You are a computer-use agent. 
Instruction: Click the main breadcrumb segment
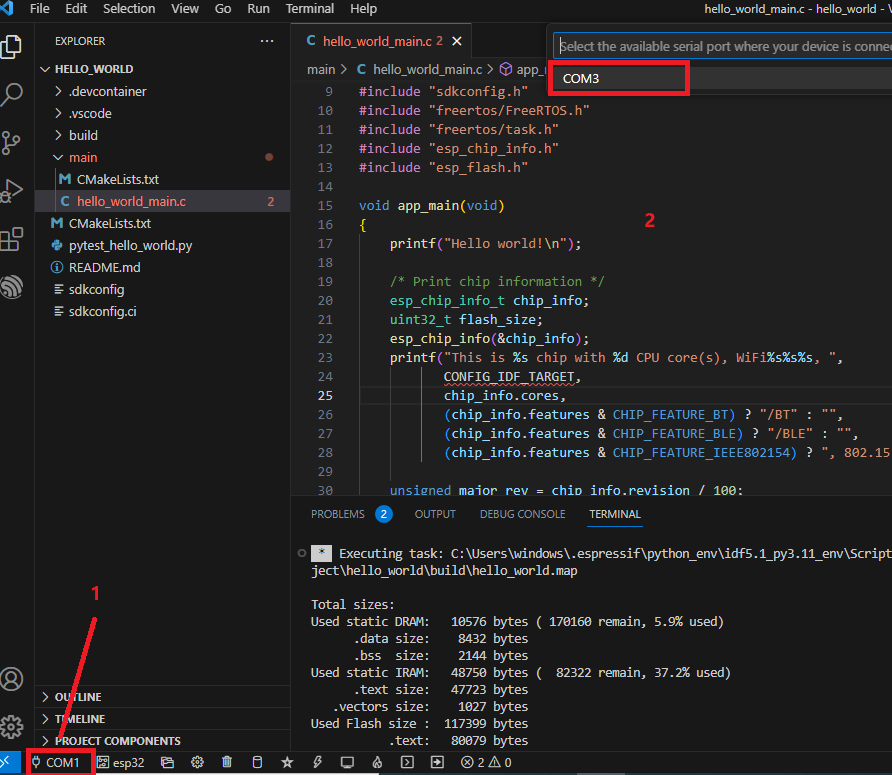321,69
